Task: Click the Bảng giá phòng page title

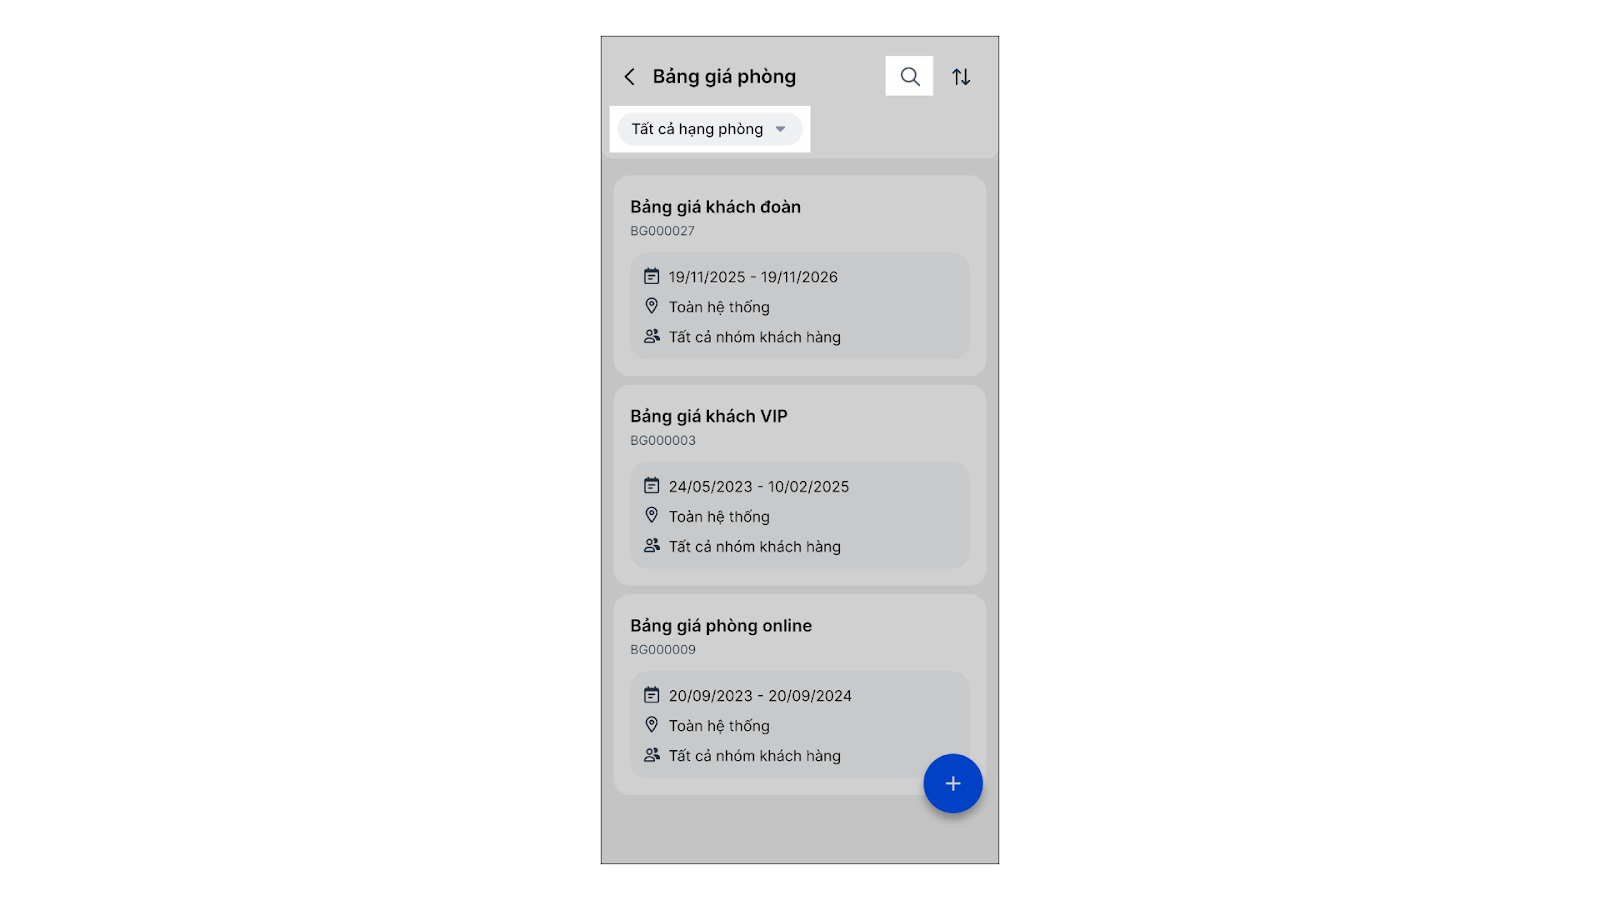Action: (x=724, y=77)
